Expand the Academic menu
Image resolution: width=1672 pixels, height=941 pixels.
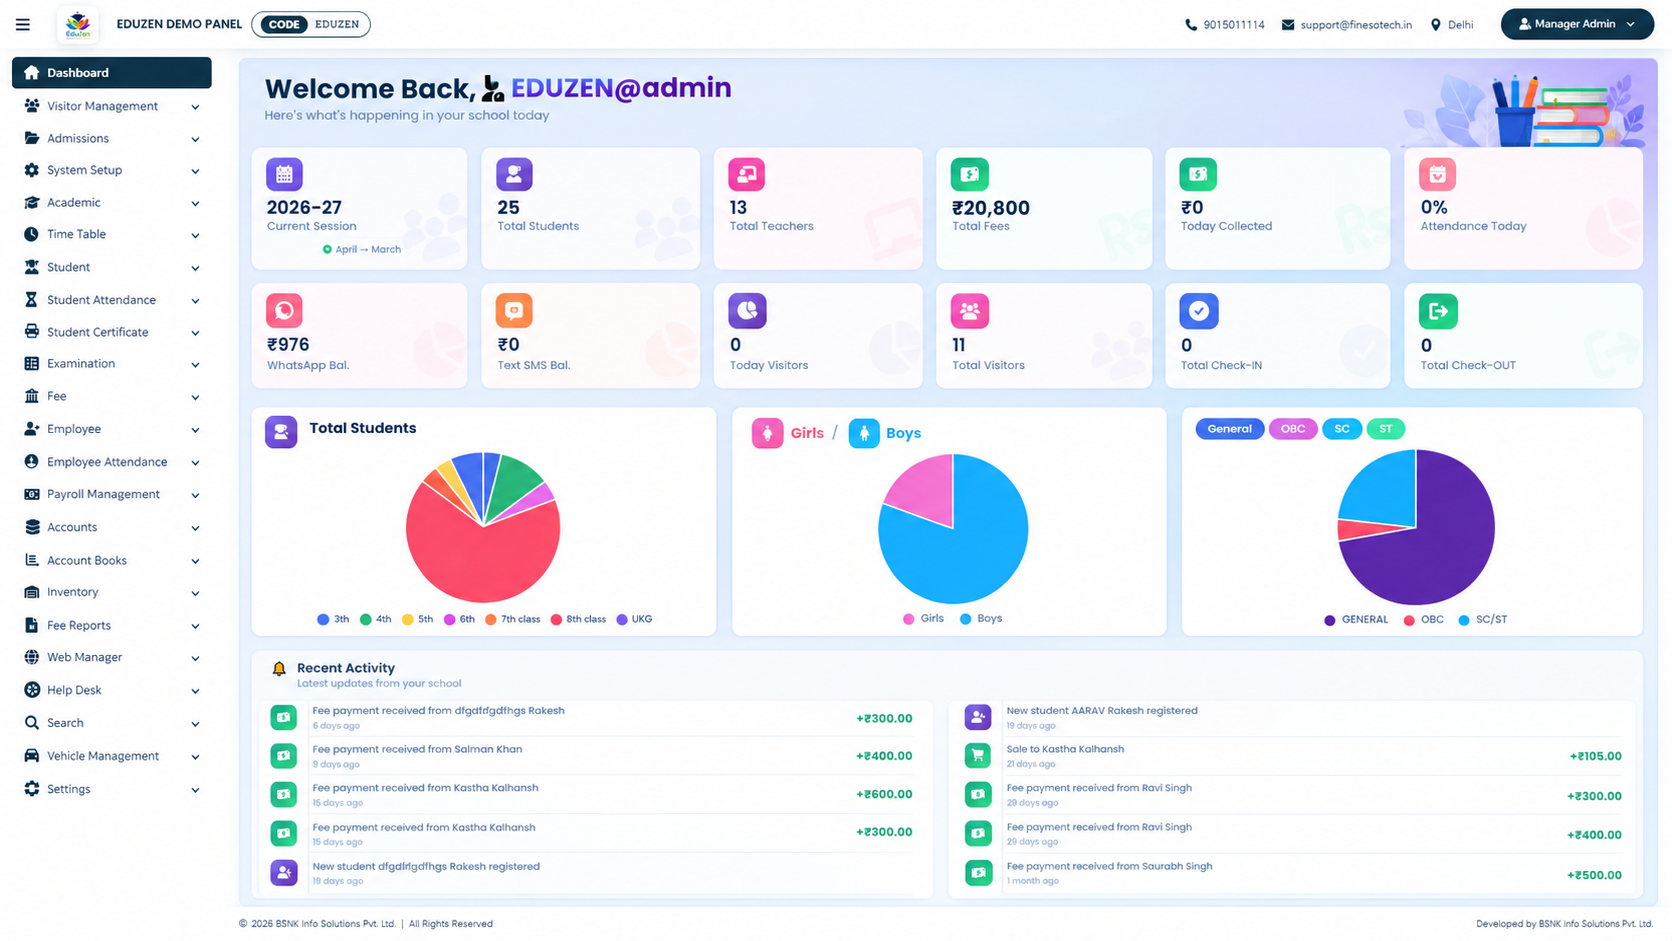112,203
